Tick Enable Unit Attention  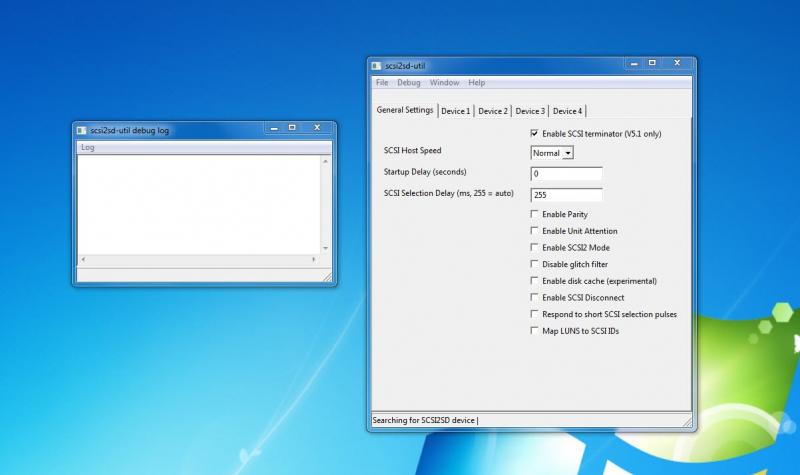pos(534,231)
